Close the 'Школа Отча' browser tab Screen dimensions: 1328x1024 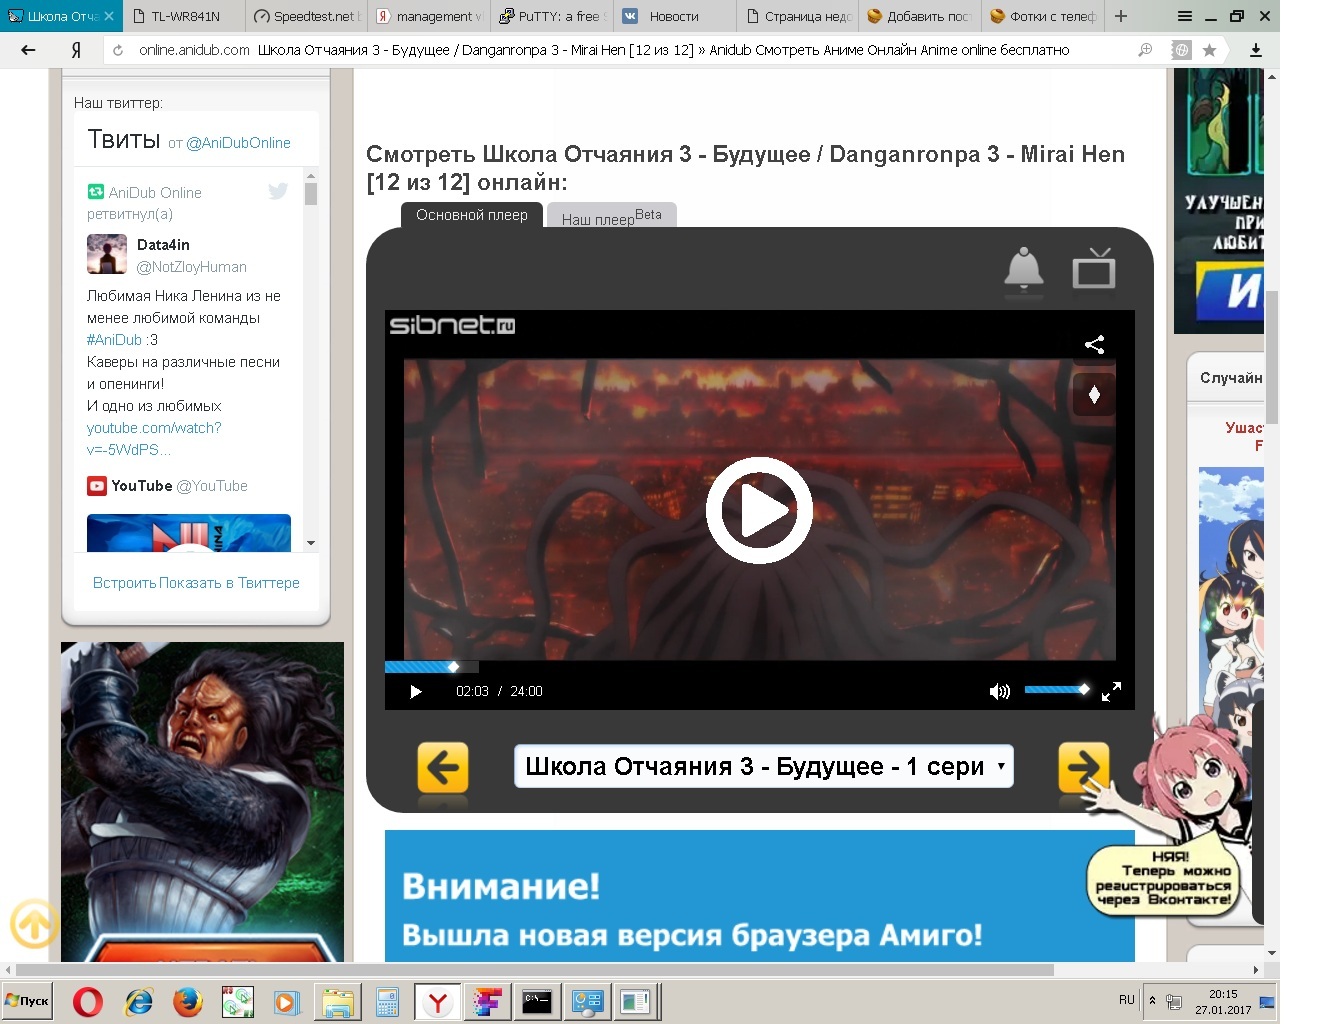click(x=109, y=16)
